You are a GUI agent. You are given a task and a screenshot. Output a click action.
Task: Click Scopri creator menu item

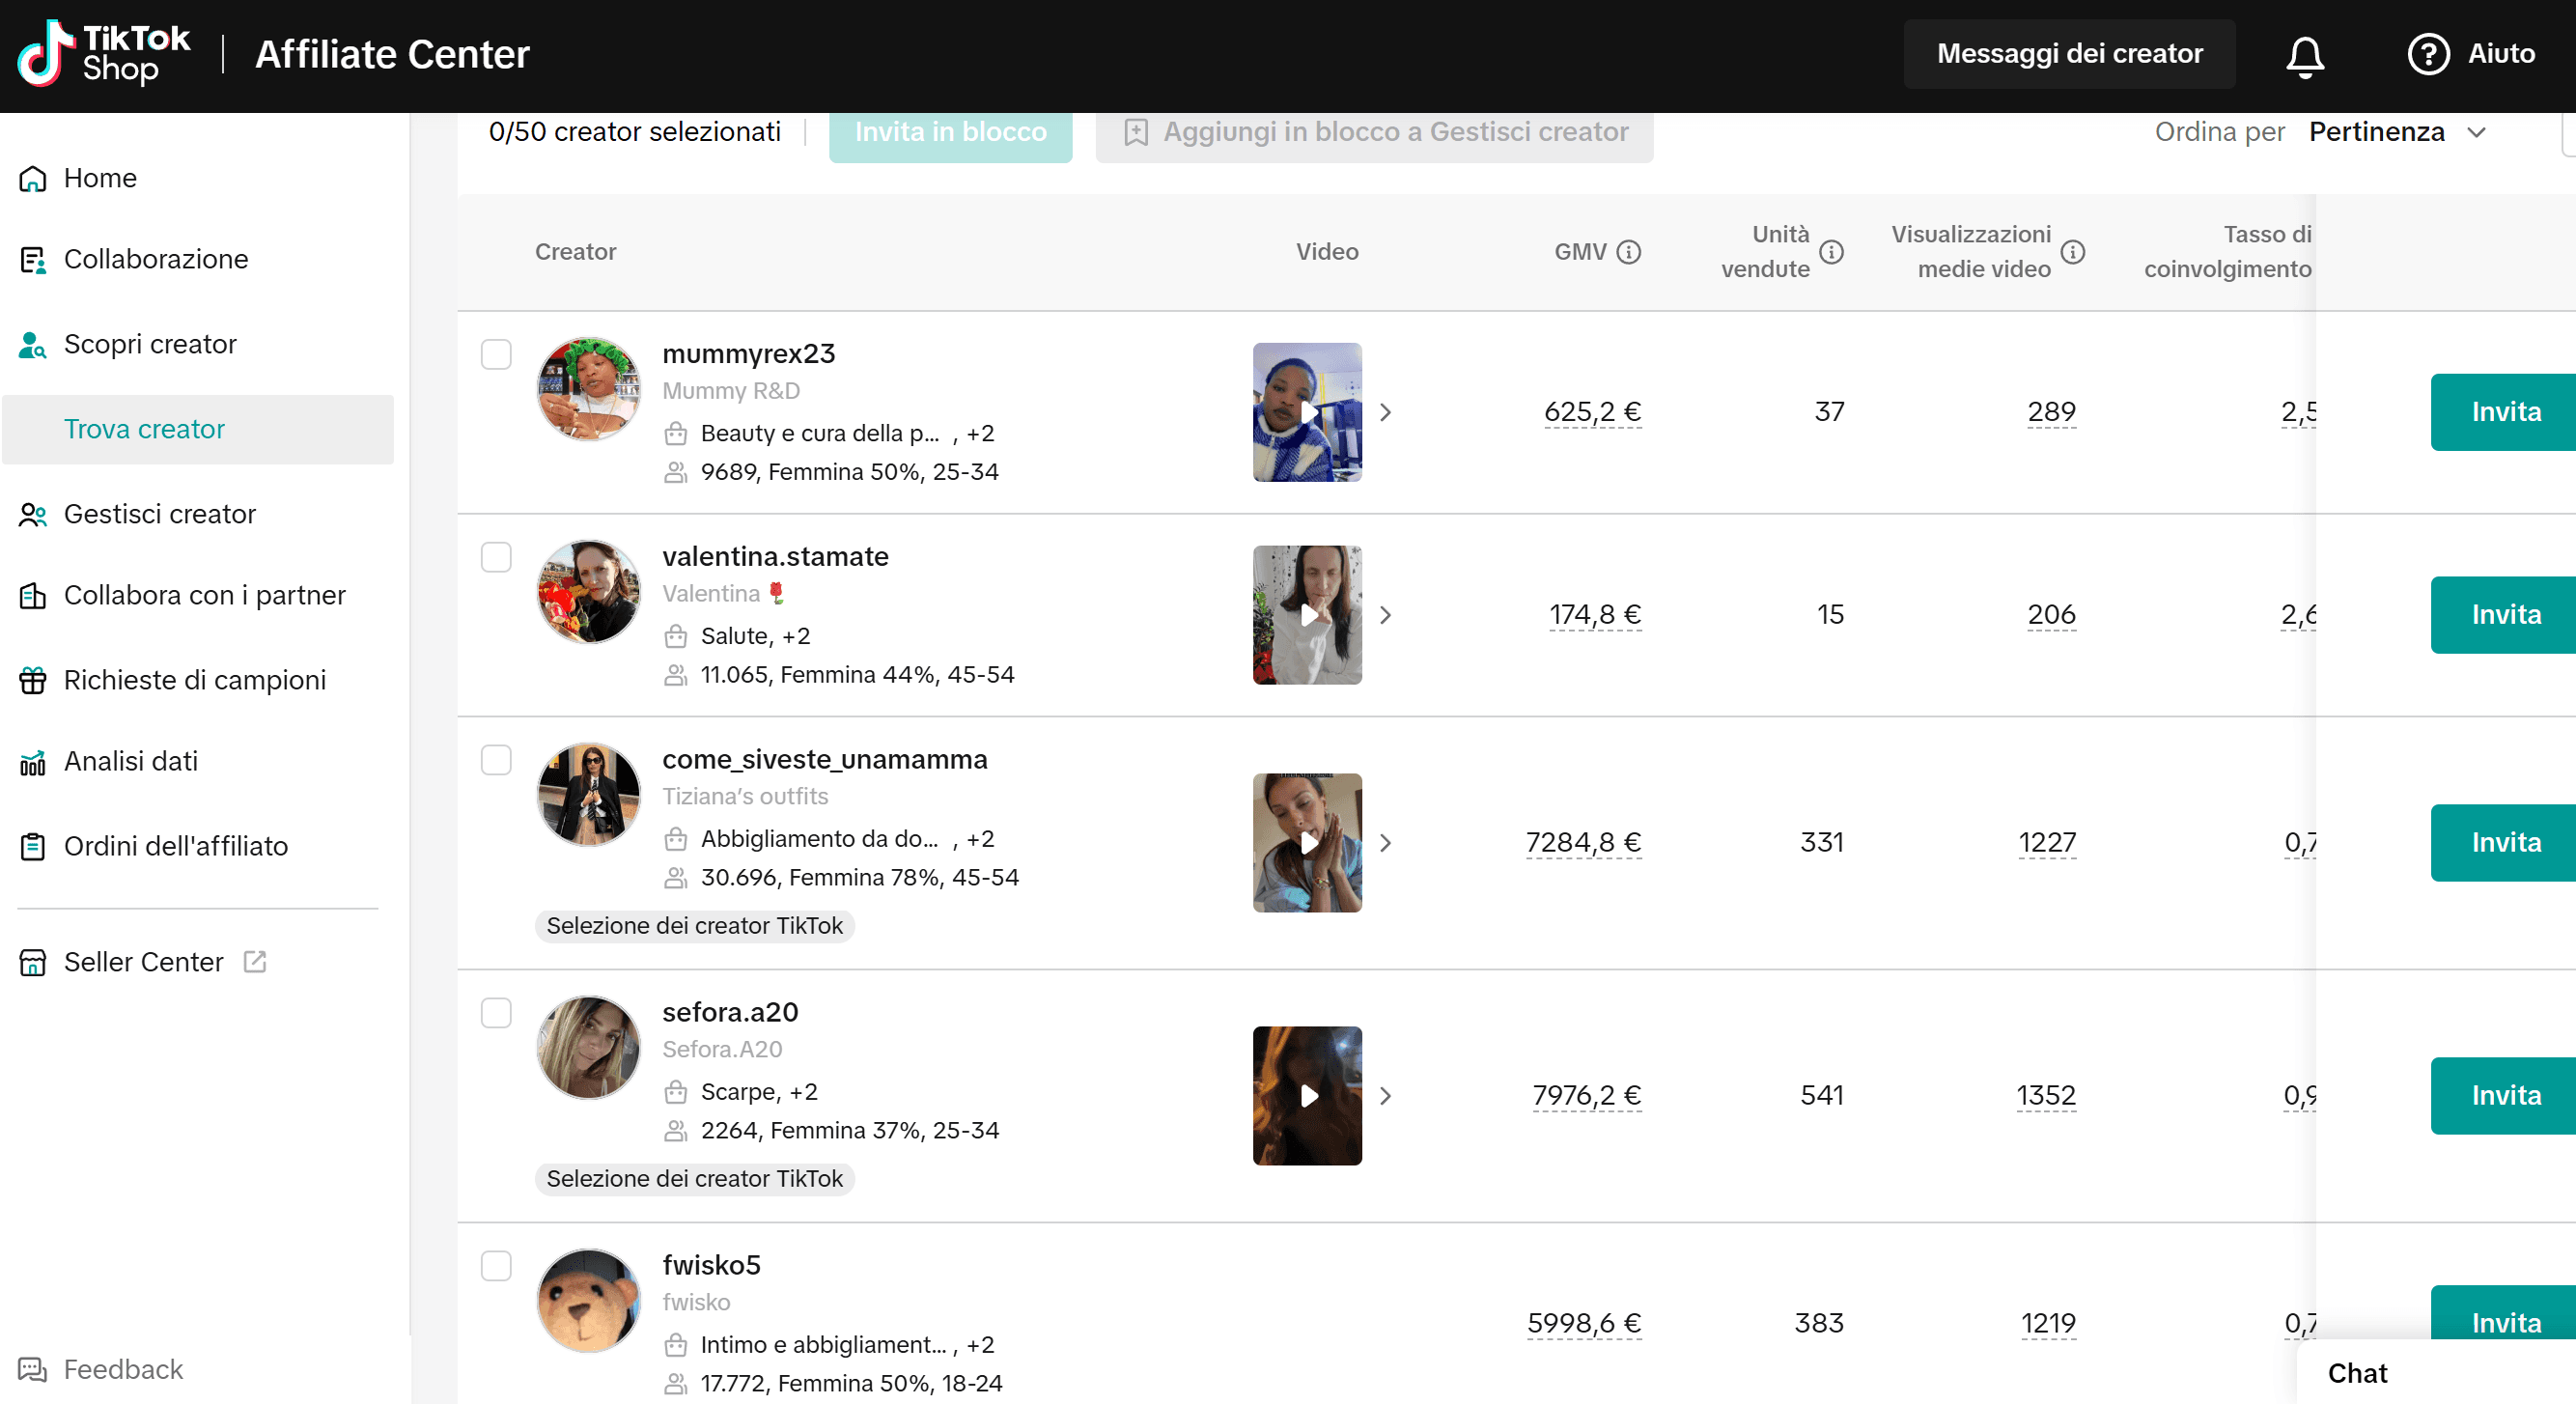click(x=150, y=344)
